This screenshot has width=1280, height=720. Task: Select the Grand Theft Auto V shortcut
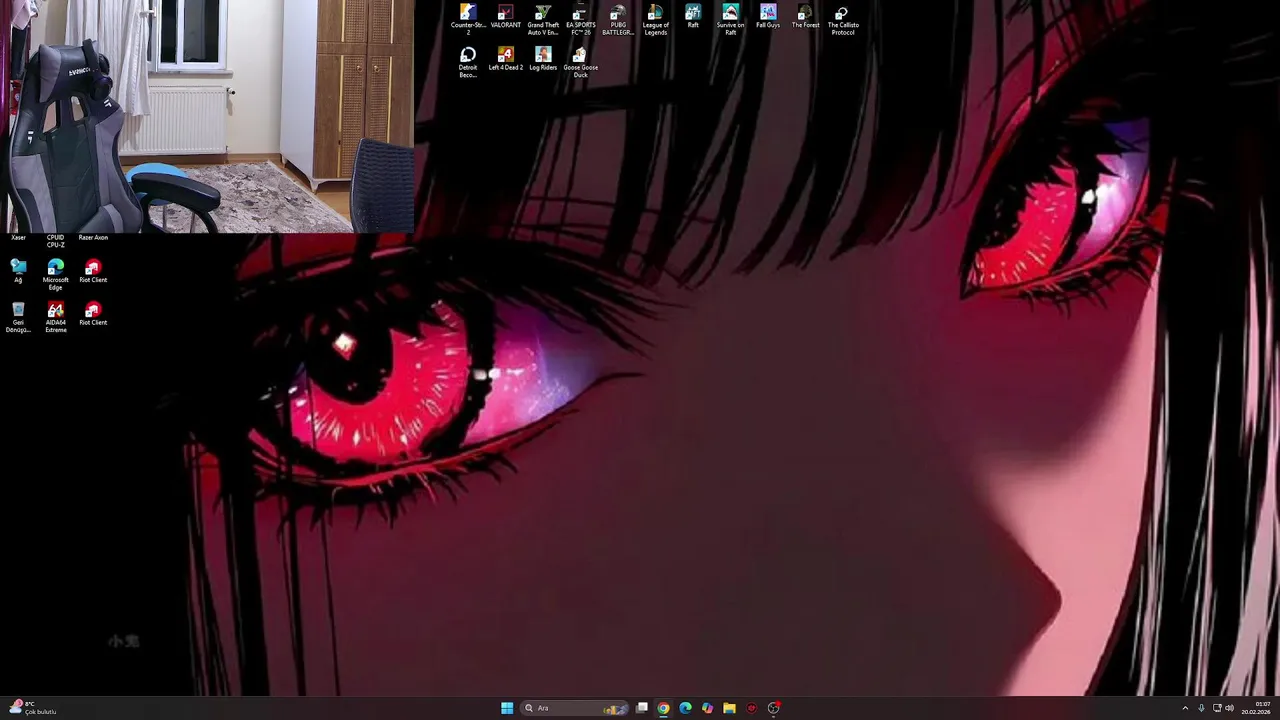point(543,19)
